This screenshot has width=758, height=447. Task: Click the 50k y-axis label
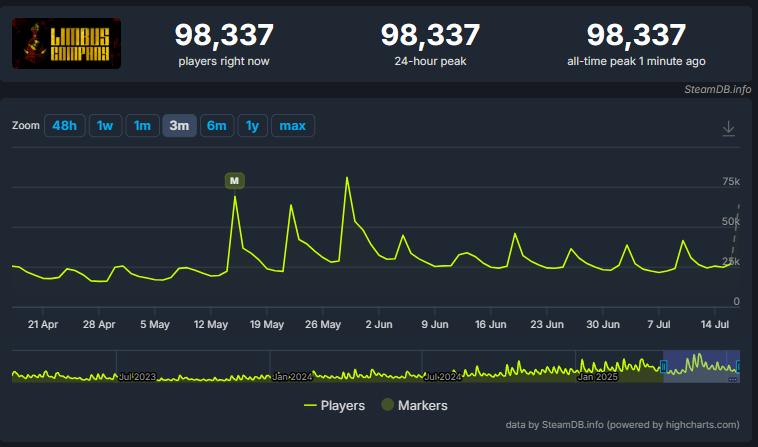[731, 221]
